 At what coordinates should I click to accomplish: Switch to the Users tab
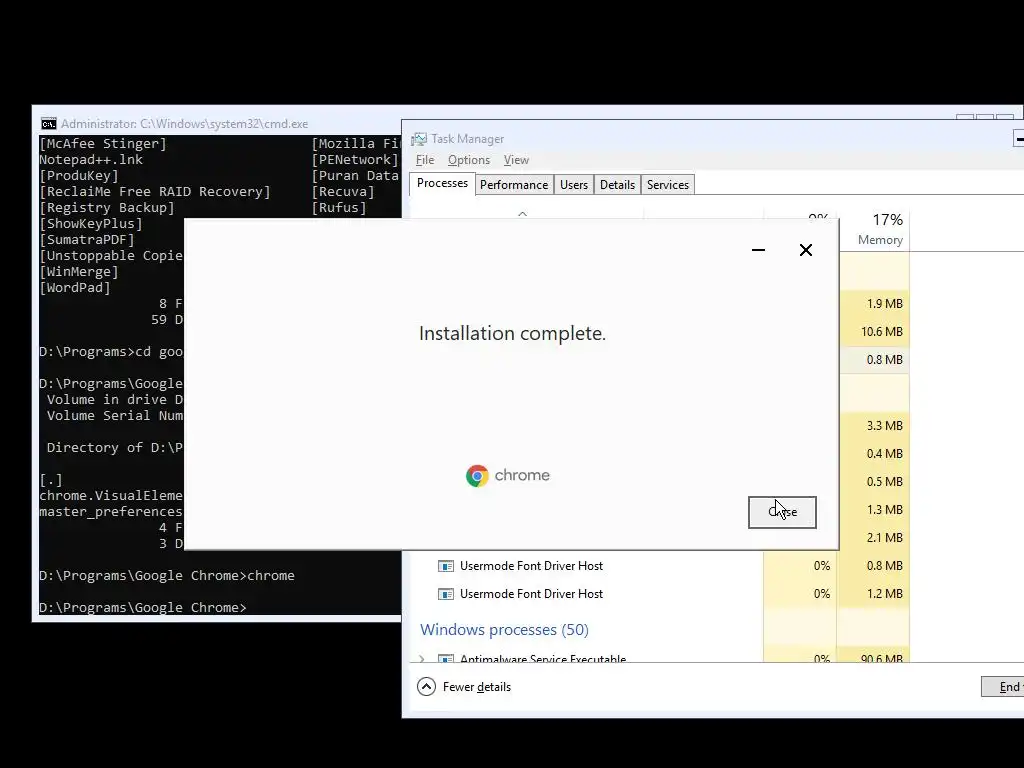click(573, 185)
